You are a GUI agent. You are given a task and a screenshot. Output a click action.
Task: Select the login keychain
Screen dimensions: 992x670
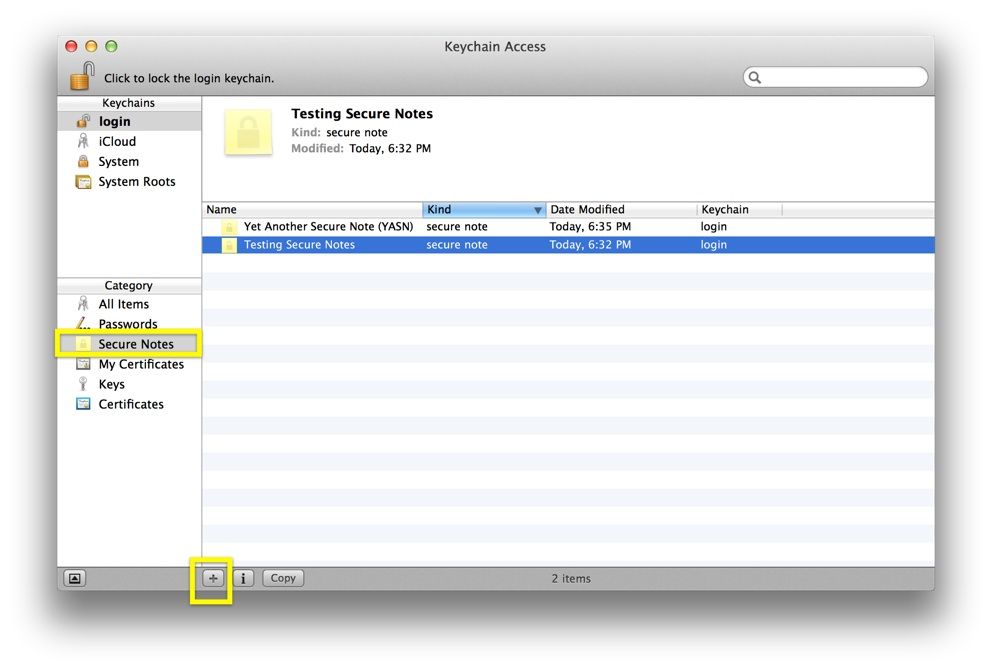click(114, 122)
